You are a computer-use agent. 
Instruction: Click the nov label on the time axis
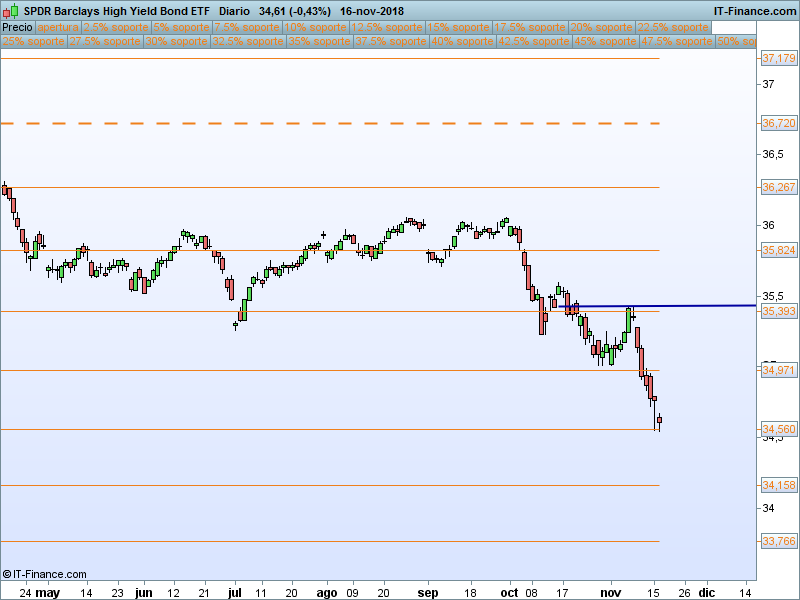click(610, 593)
